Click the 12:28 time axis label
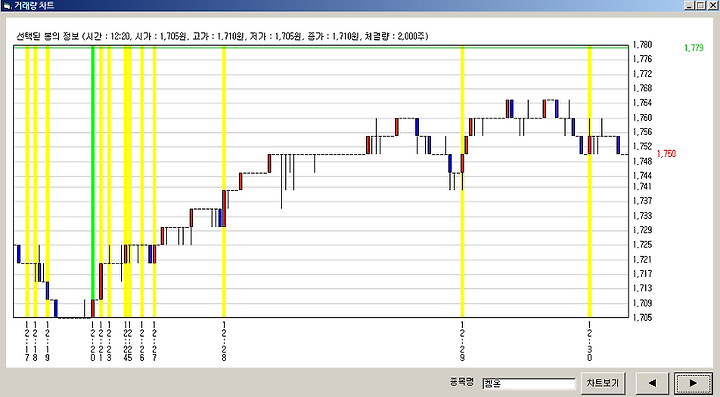The height and width of the screenshot is (397, 720). [x=224, y=341]
